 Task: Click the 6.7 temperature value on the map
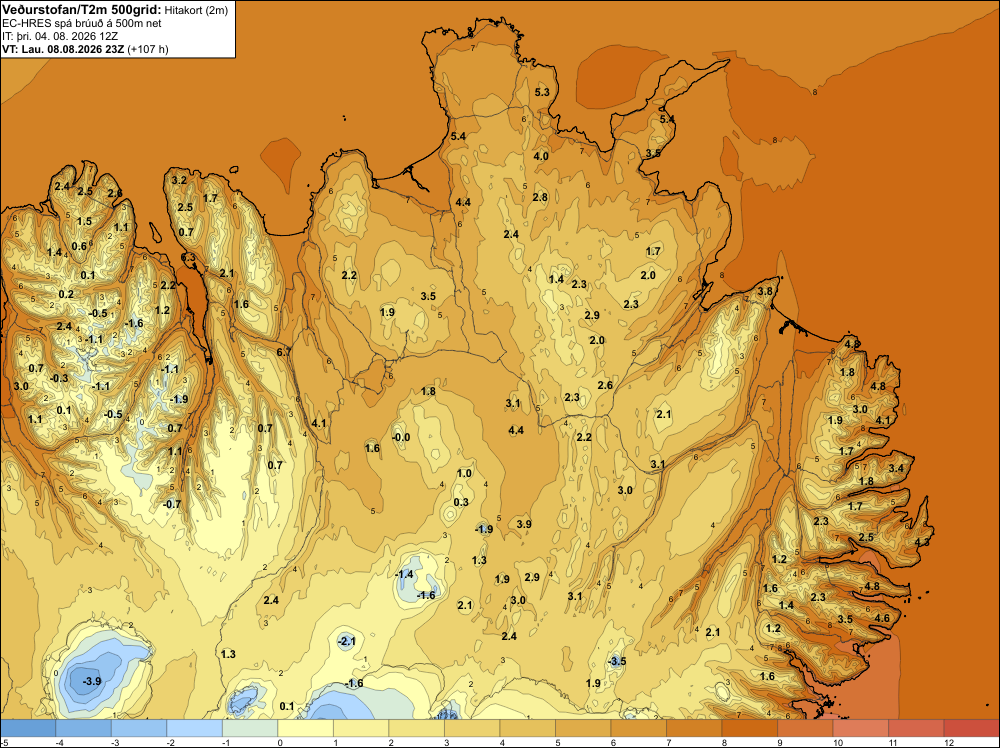tap(284, 351)
